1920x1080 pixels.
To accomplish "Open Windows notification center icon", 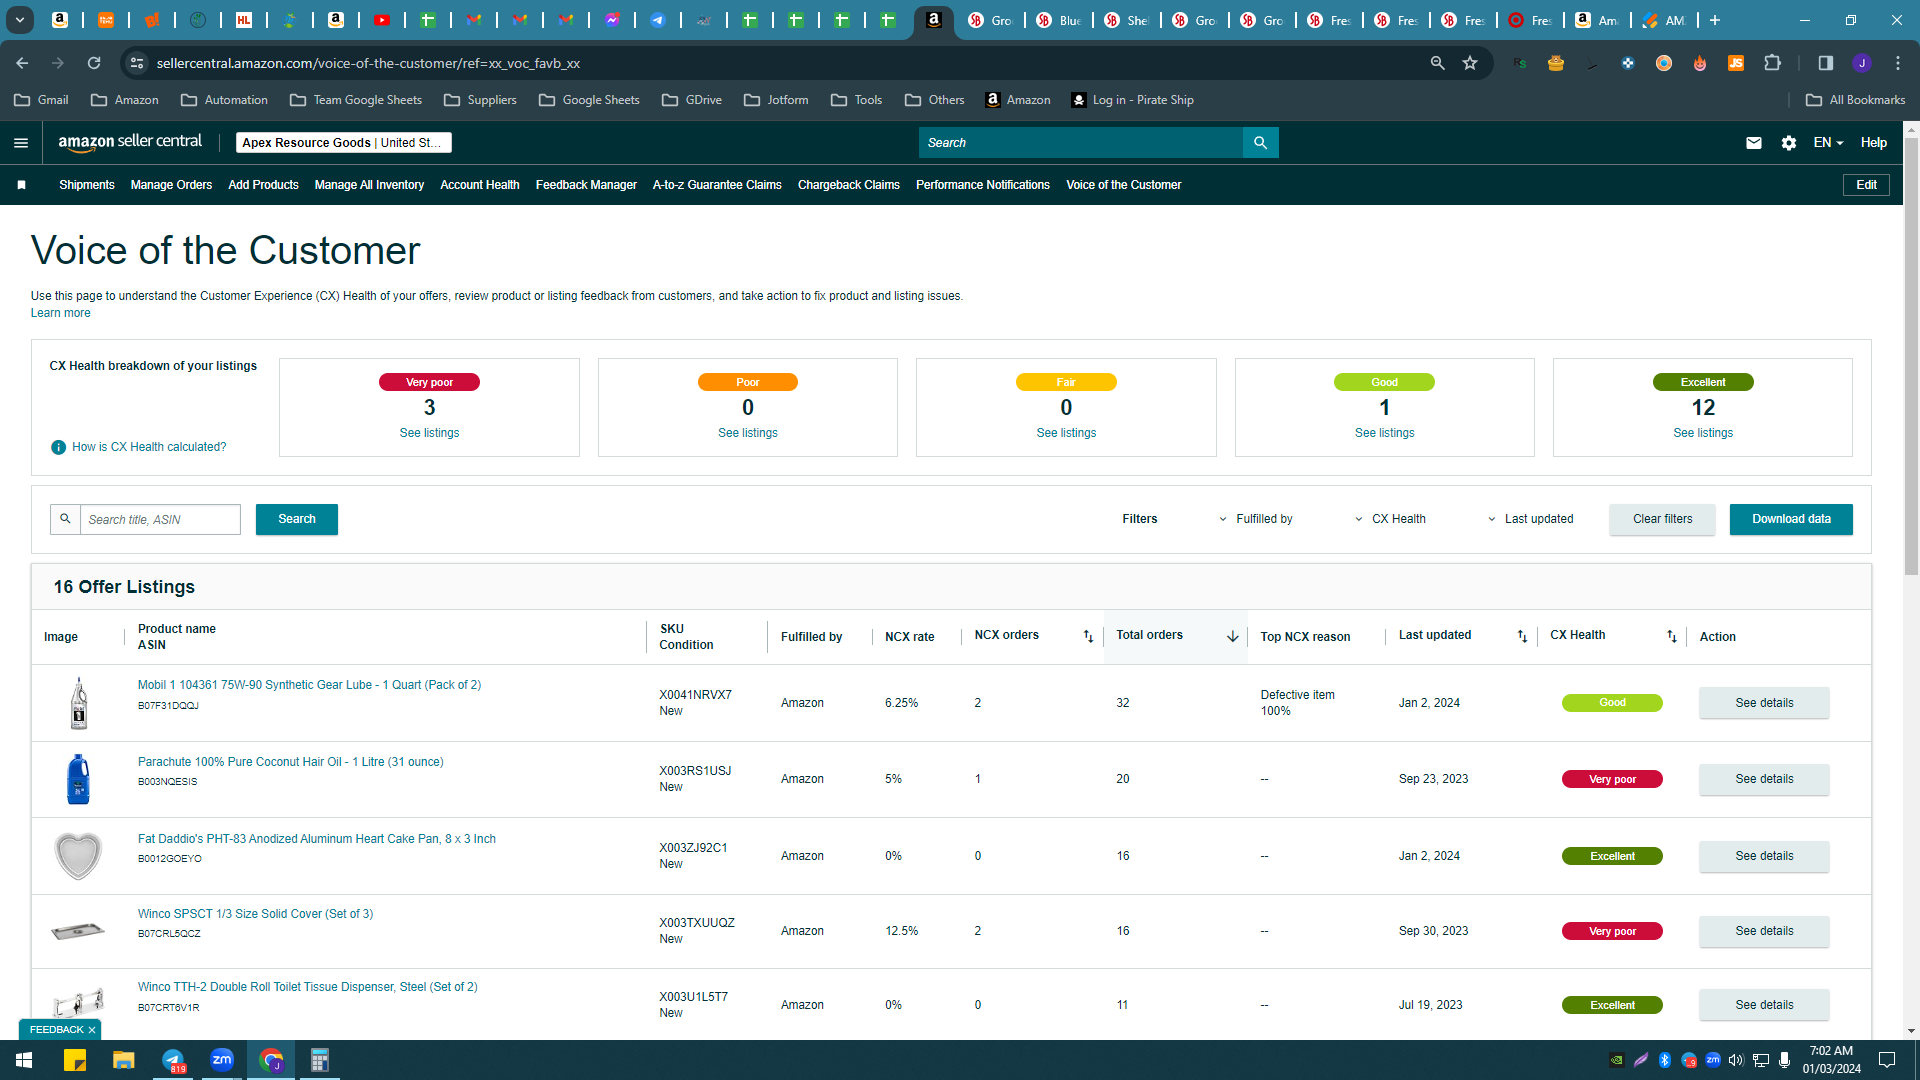I will tap(1887, 1060).
